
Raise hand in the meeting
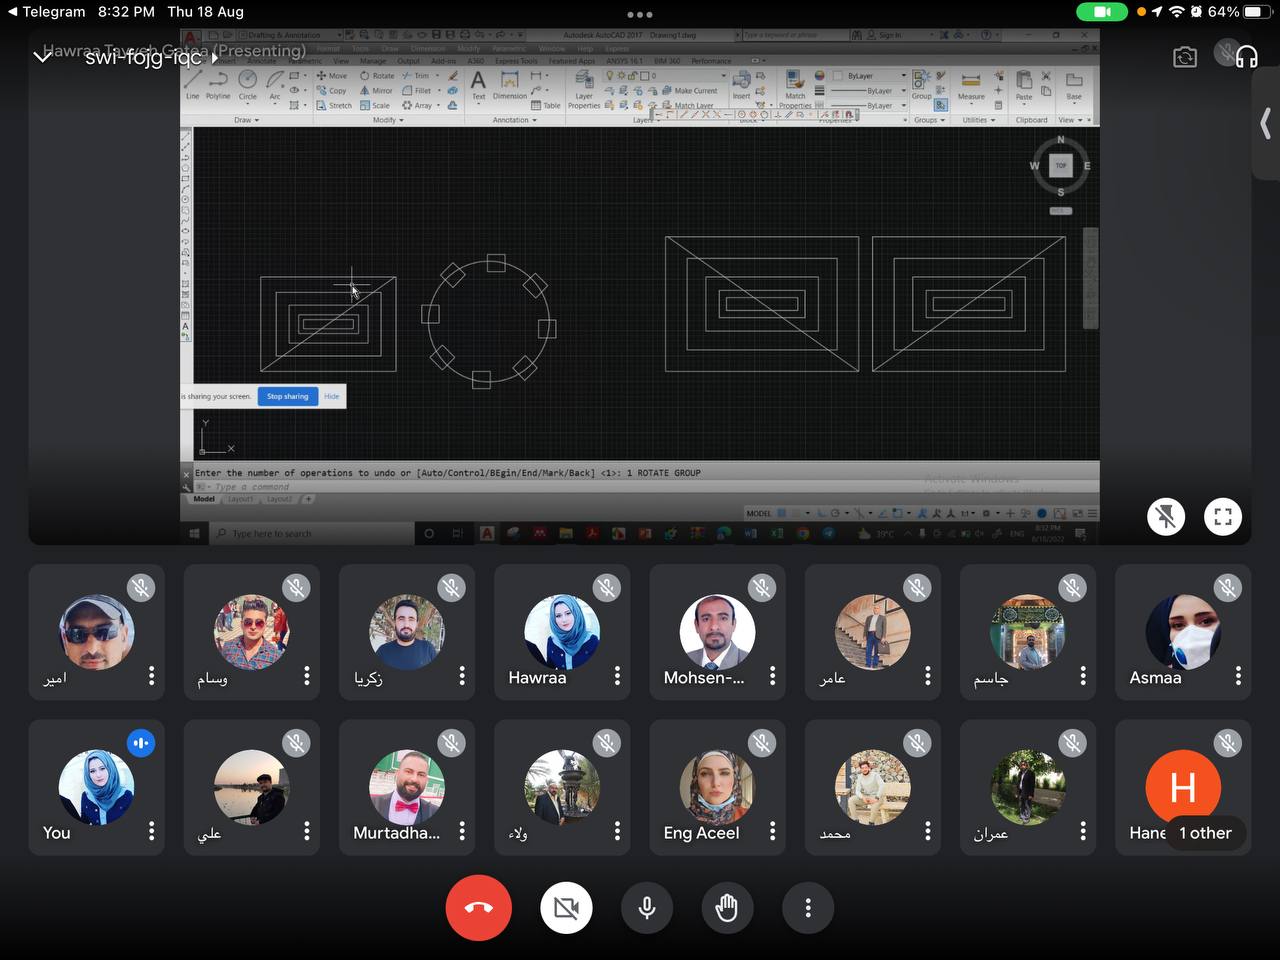[727, 907]
